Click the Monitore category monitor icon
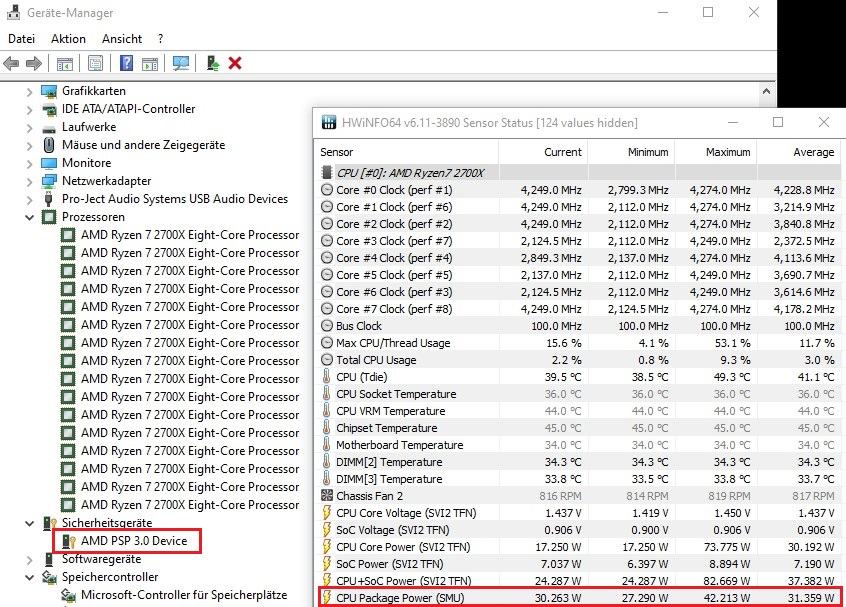 coord(49,163)
